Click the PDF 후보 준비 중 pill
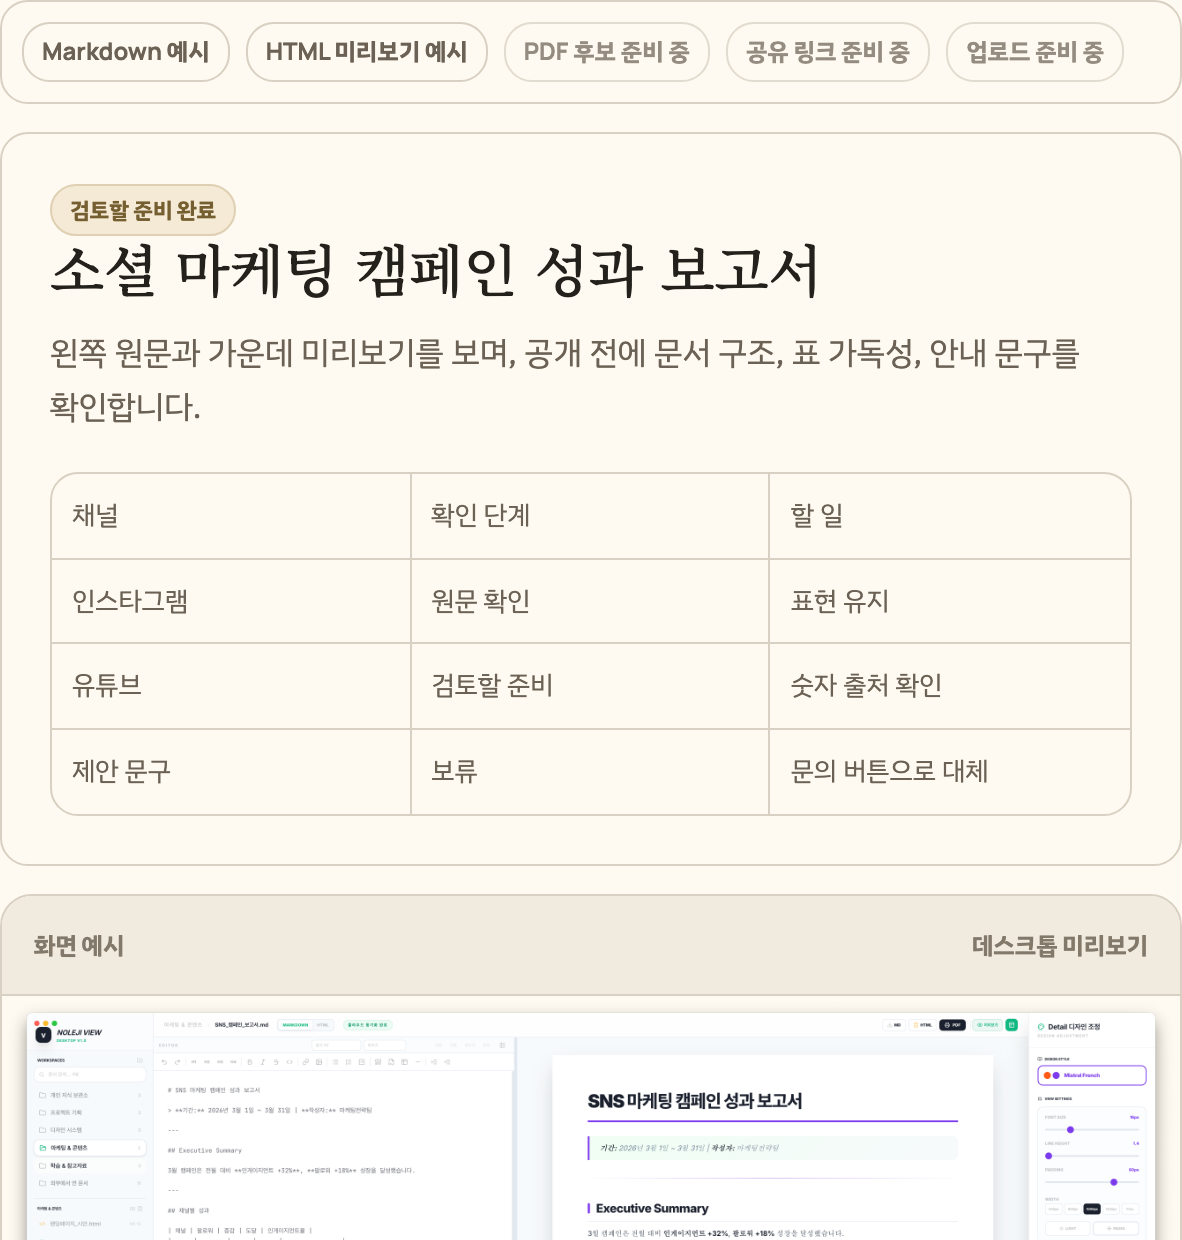This screenshot has width=1182, height=1240. click(607, 52)
